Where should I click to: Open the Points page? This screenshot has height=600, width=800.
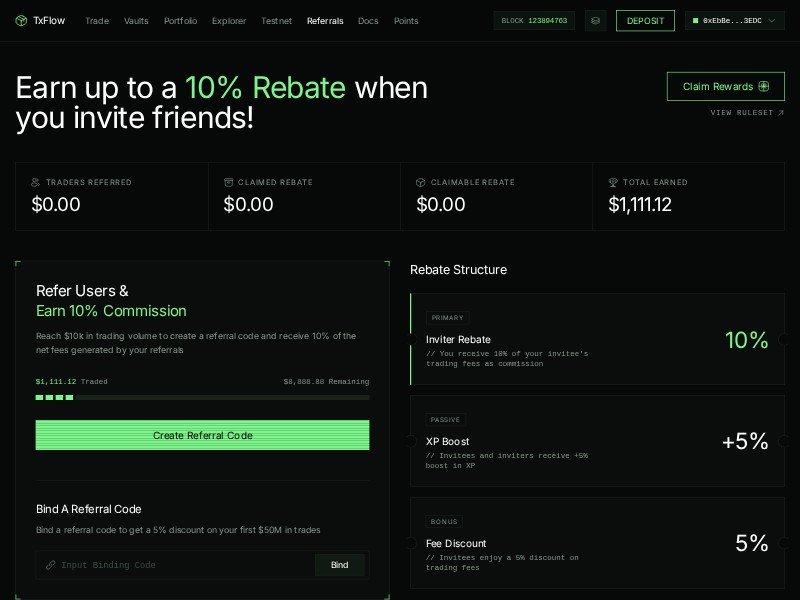tap(406, 21)
